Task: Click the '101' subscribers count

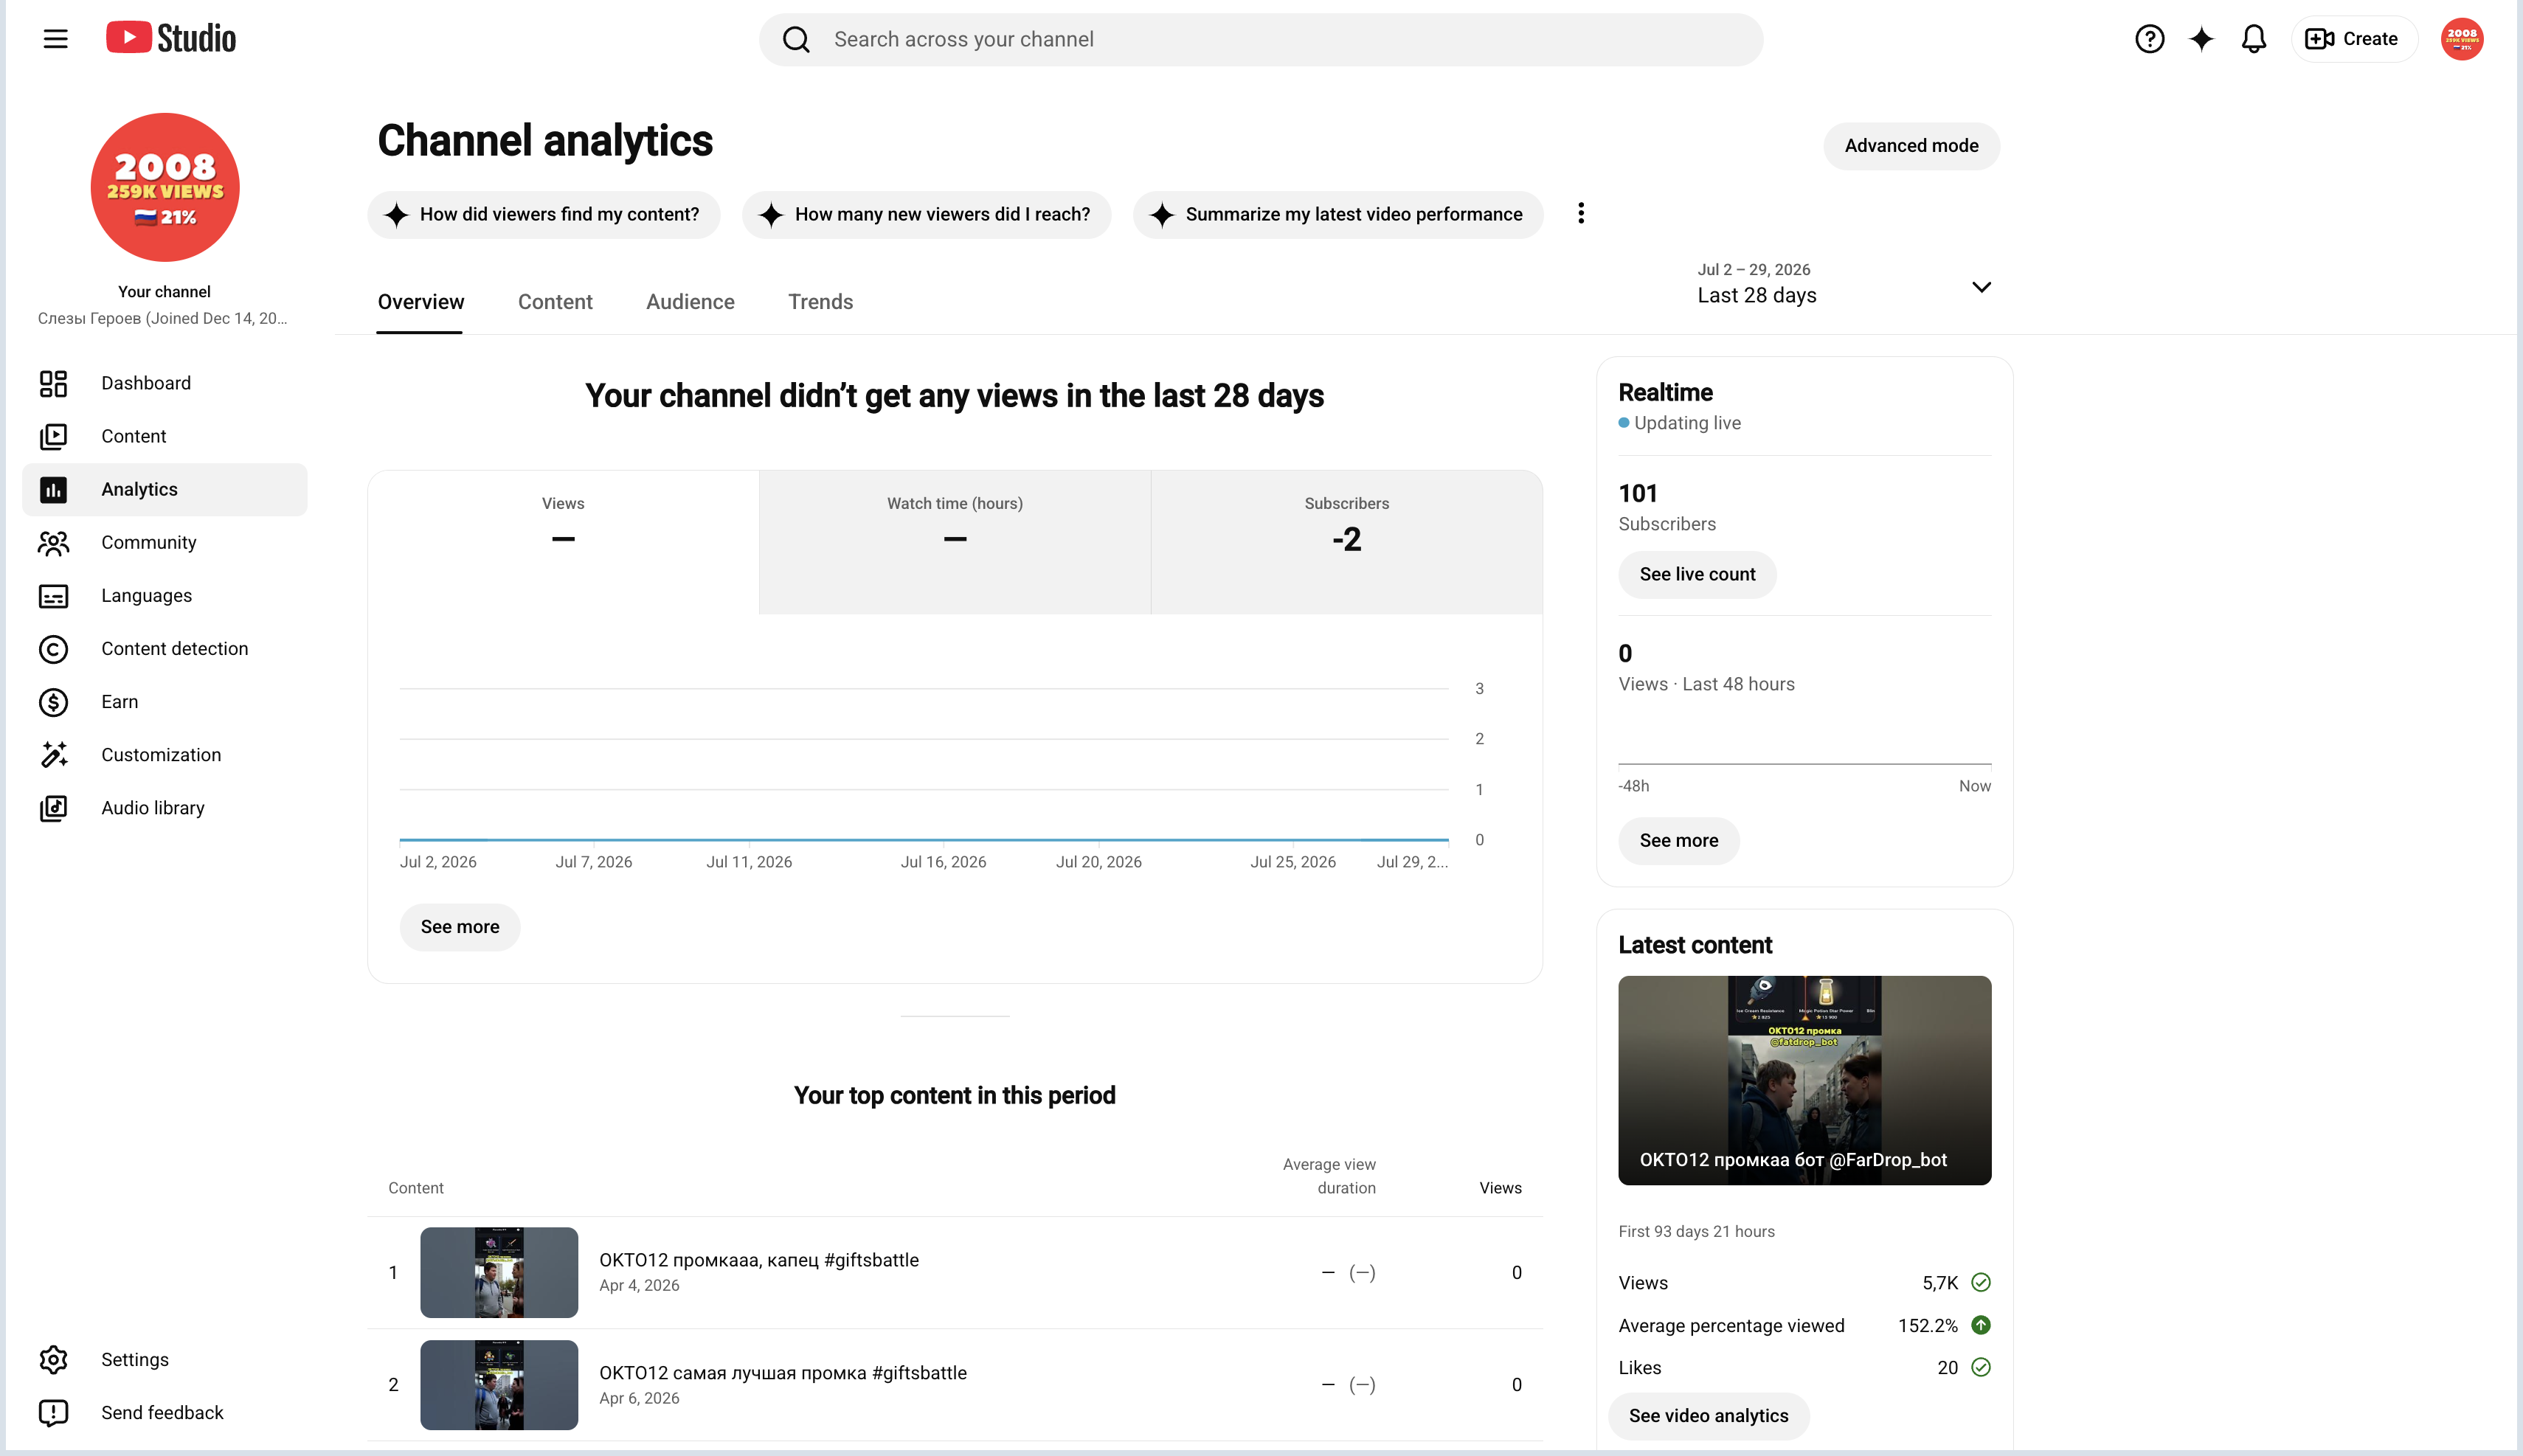Action: [1637, 493]
